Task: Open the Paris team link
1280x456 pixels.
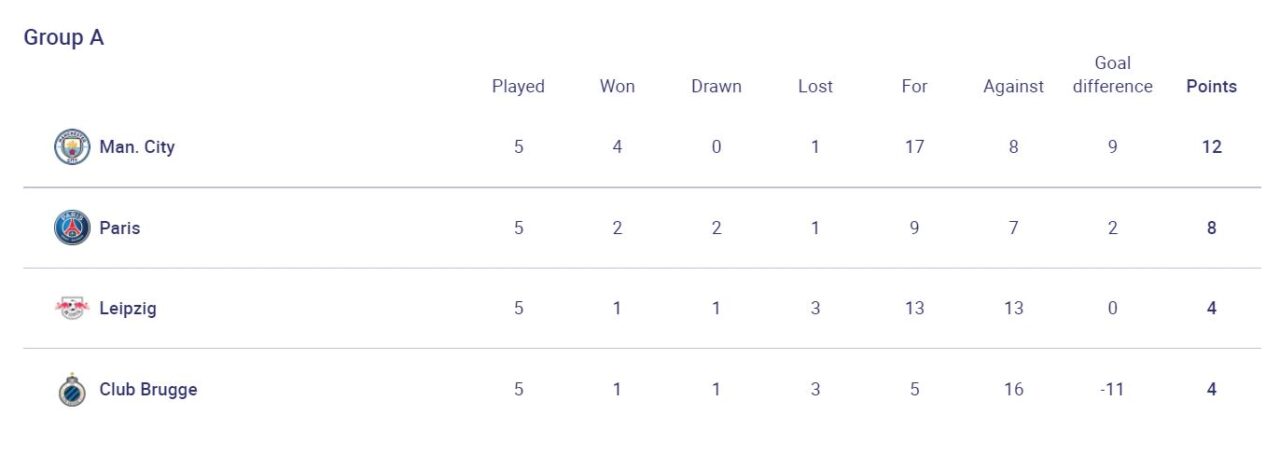Action: pos(120,228)
